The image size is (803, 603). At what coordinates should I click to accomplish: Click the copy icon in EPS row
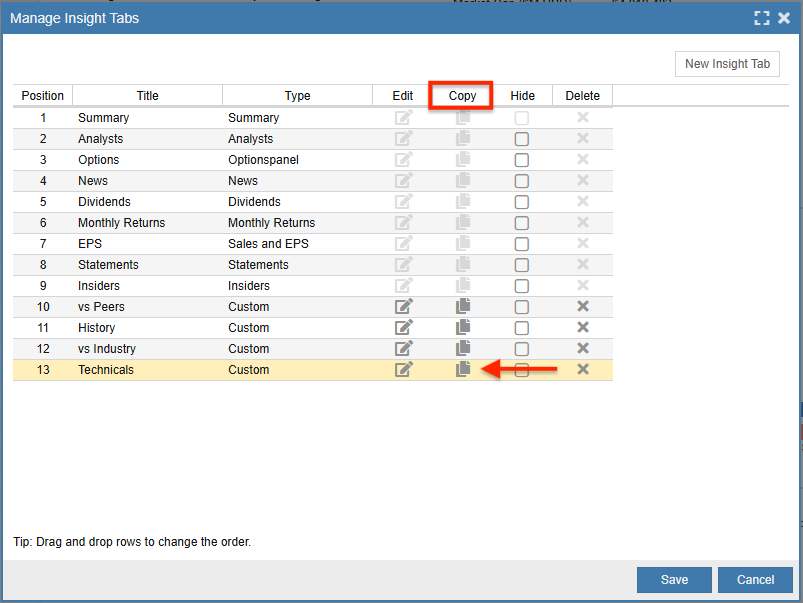point(463,243)
